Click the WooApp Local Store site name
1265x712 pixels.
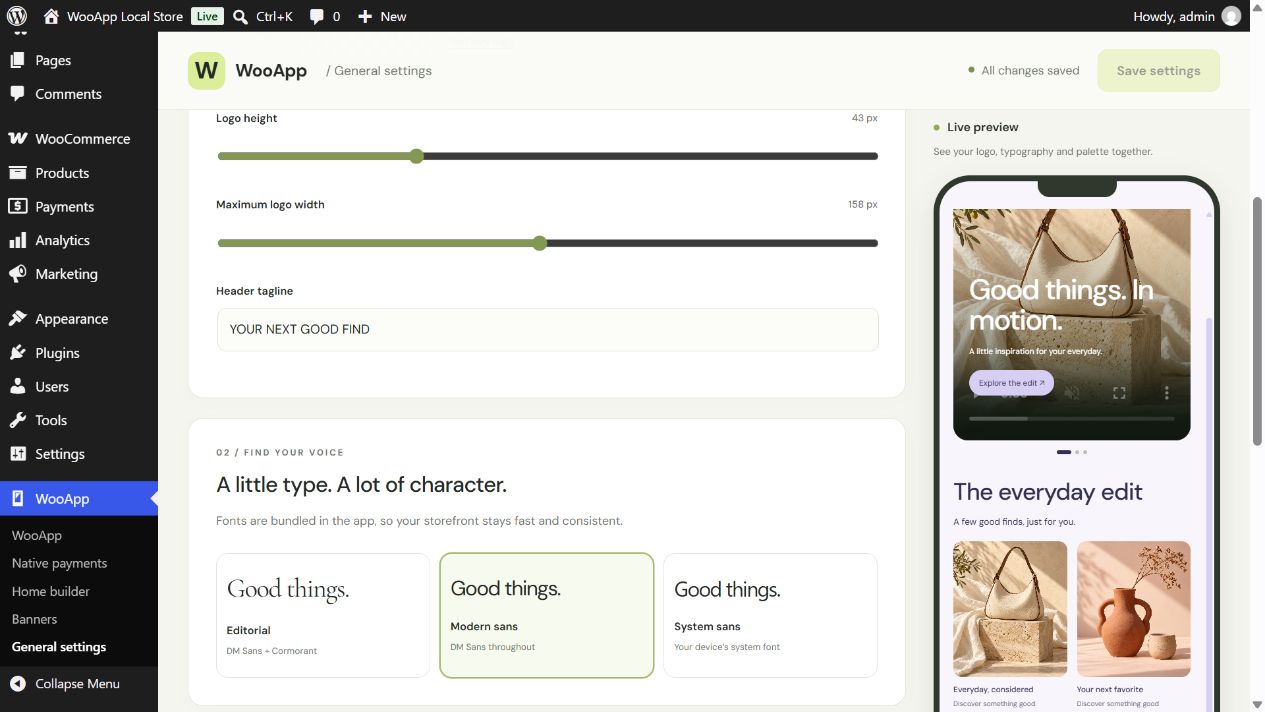125,16
